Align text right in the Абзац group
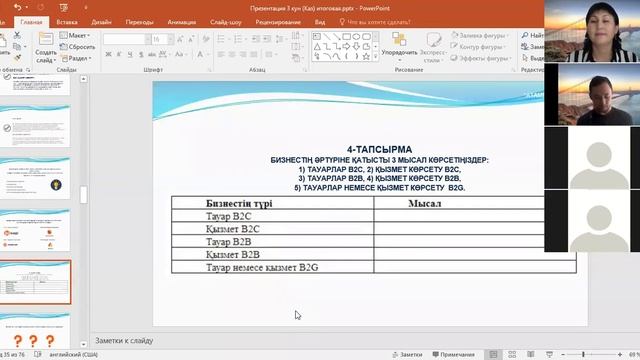This screenshot has height=360, width=640. (243, 54)
